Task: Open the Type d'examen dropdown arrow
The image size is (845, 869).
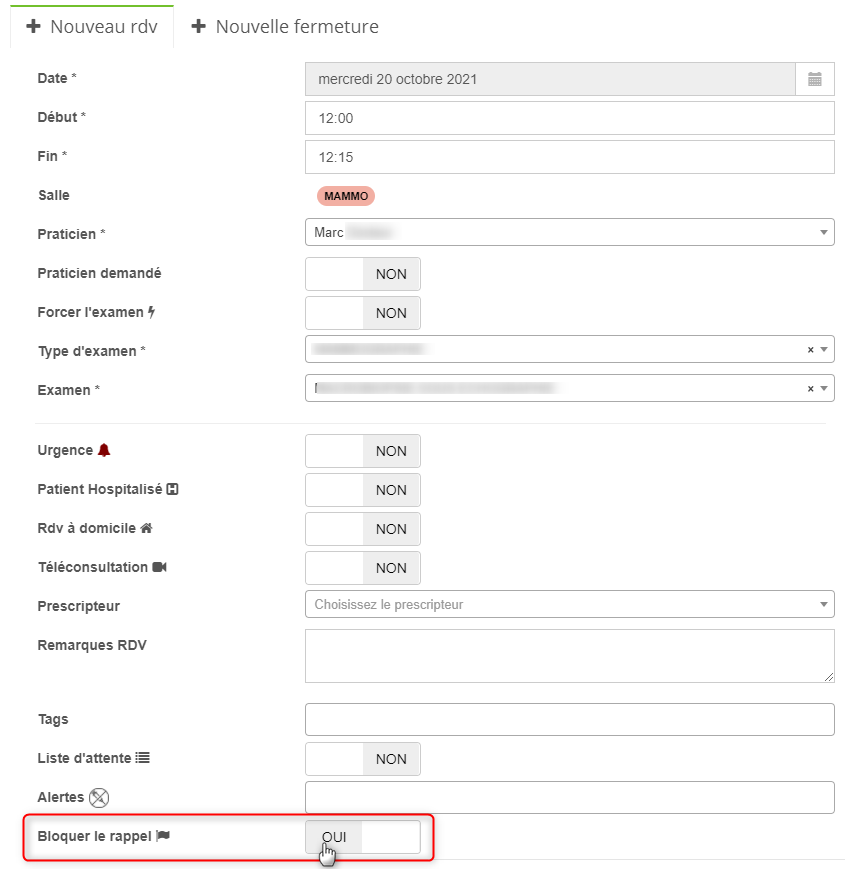Action: point(823,350)
